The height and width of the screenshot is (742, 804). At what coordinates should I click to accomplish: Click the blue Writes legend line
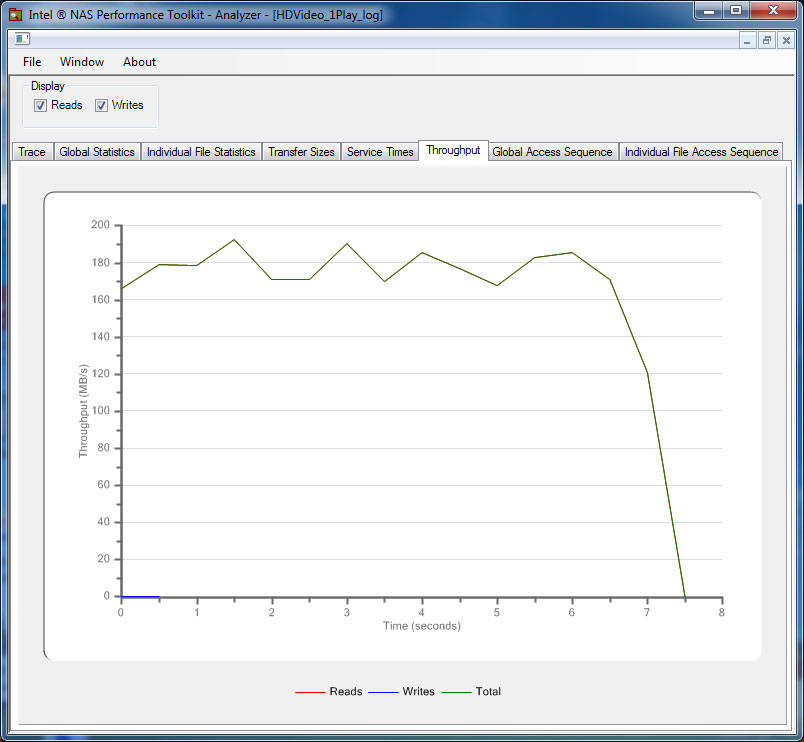tap(383, 692)
